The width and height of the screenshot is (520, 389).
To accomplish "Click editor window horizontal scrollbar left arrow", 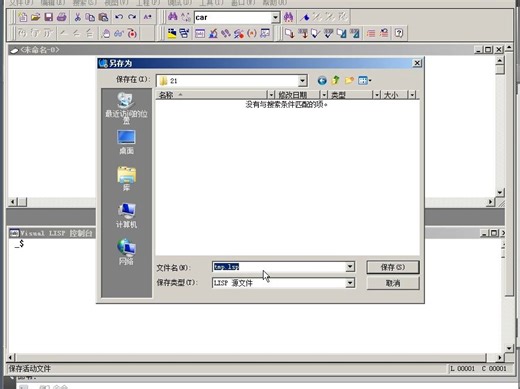I will pos(13,202).
